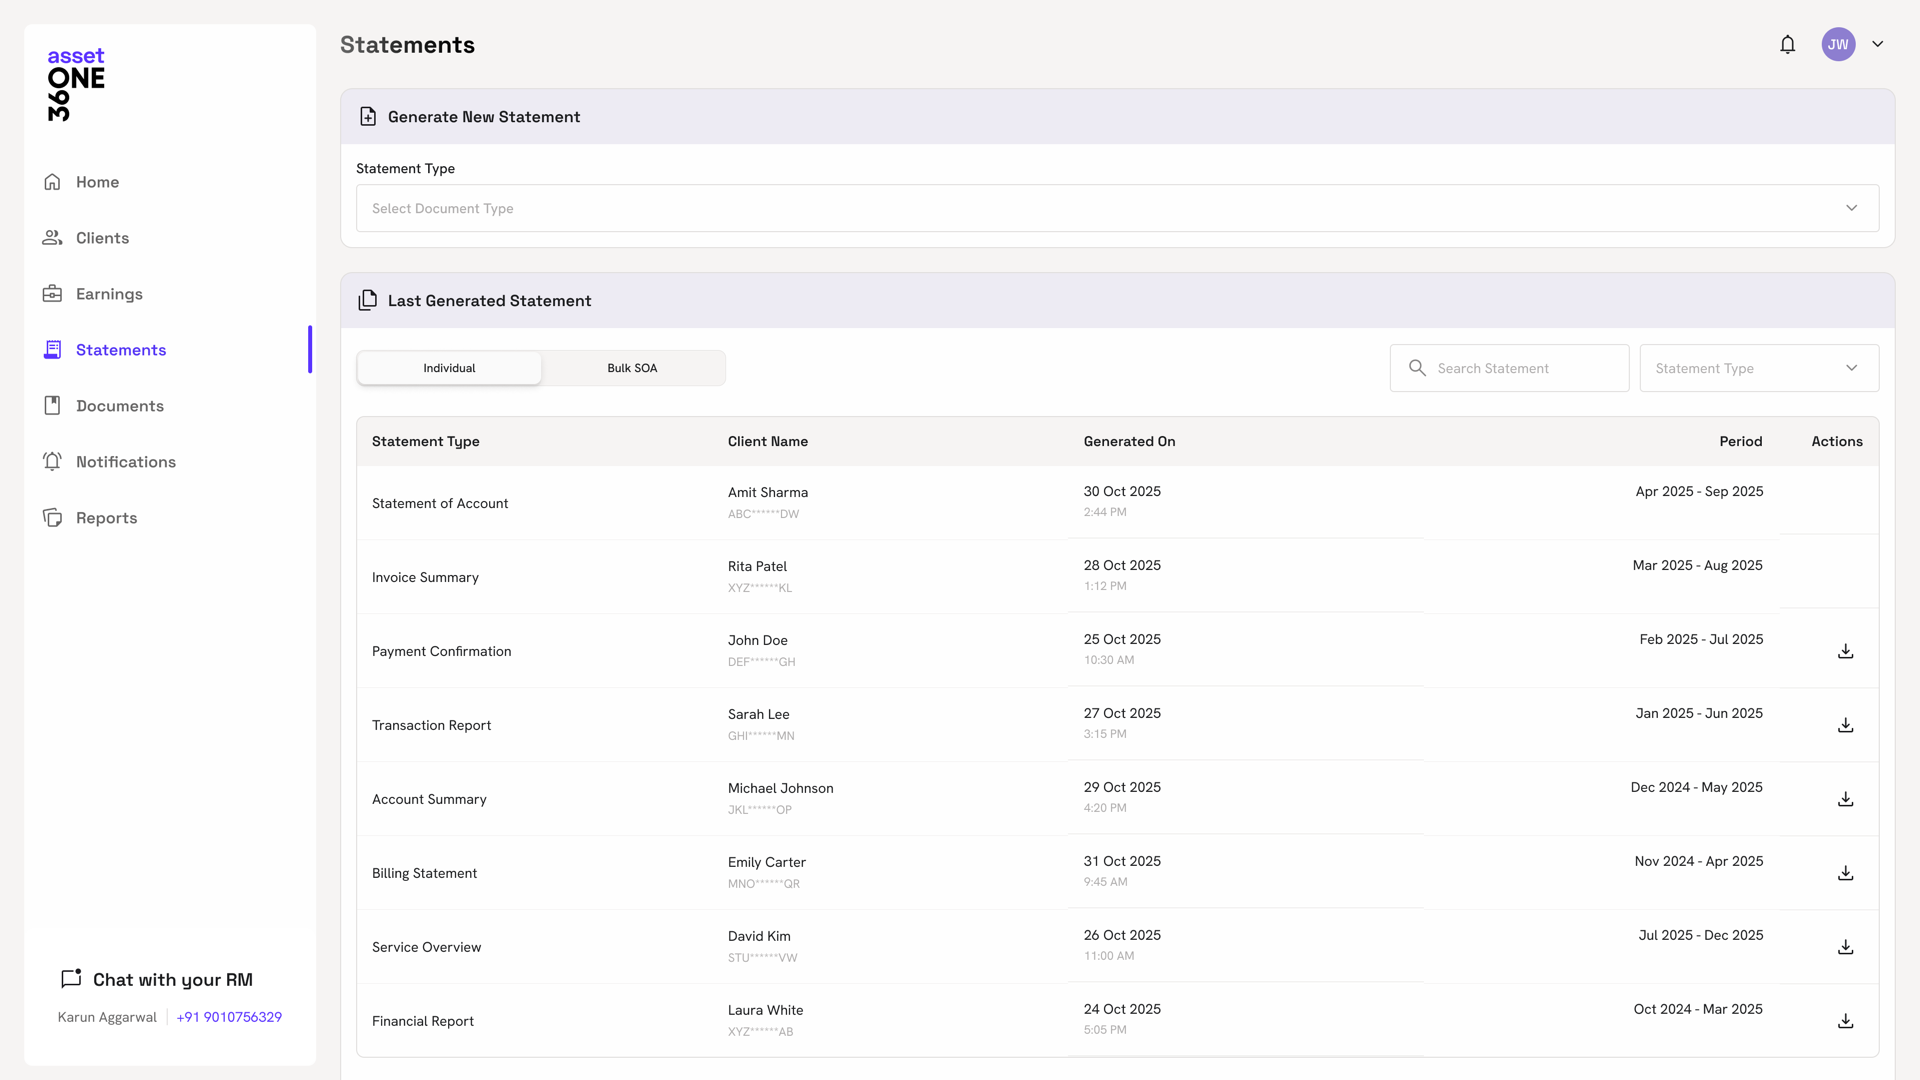
Task: Click the Chat with your RM label
Action: (x=173, y=980)
